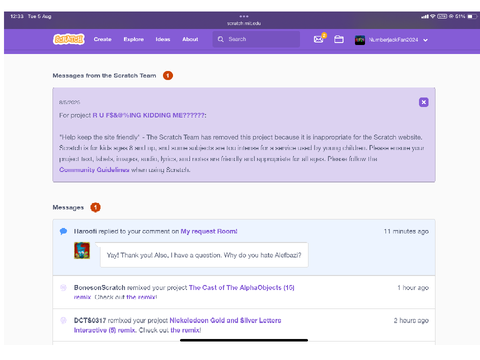This screenshot has height=360, width=480.
Task: Open the R U F$&@%ING KIDDING ME project link
Action: coord(149,115)
